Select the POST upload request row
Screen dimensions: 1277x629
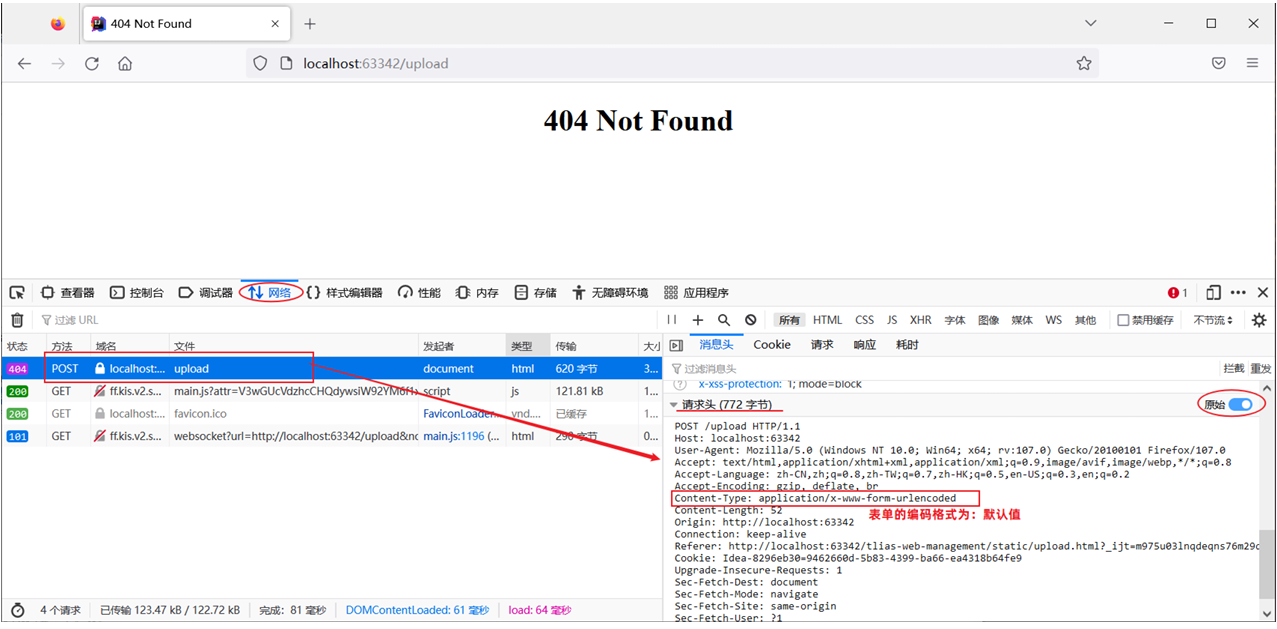[330, 369]
